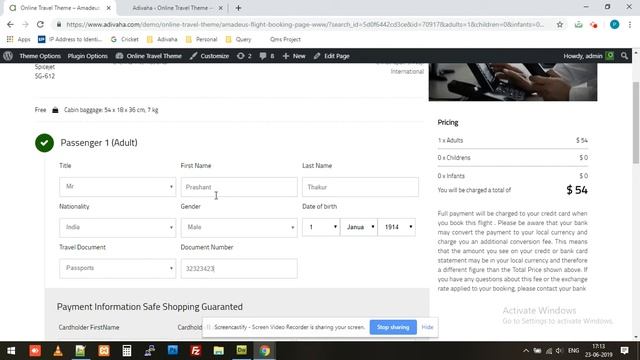Select the total price $ 54
Viewport: 640px width, 360px height.
(577, 190)
